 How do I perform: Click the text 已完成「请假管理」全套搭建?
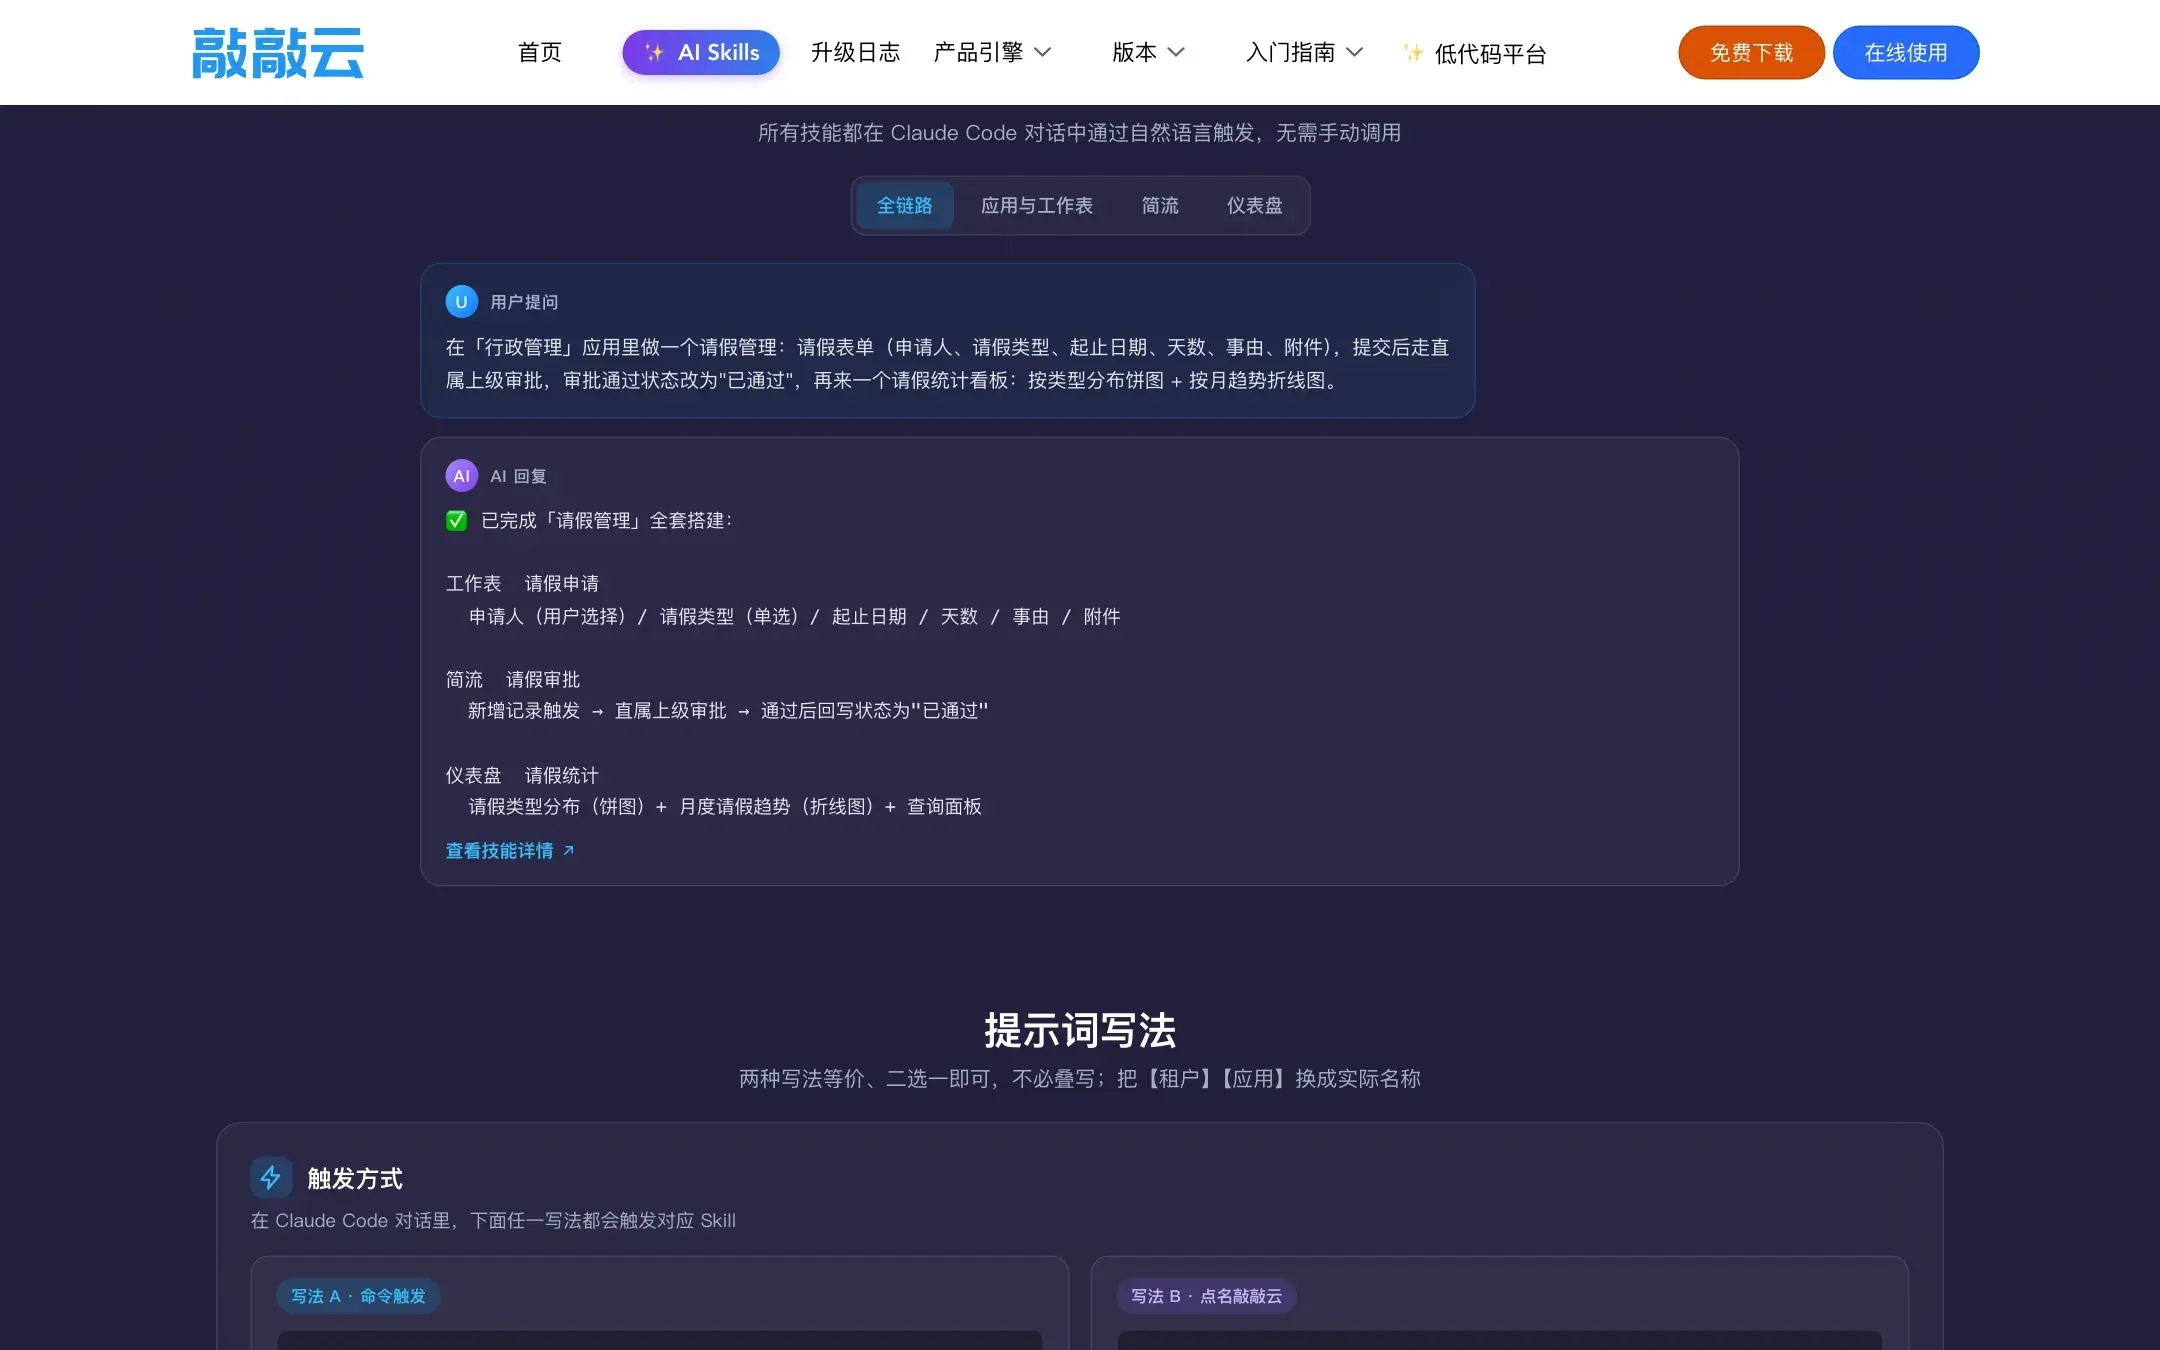606,520
